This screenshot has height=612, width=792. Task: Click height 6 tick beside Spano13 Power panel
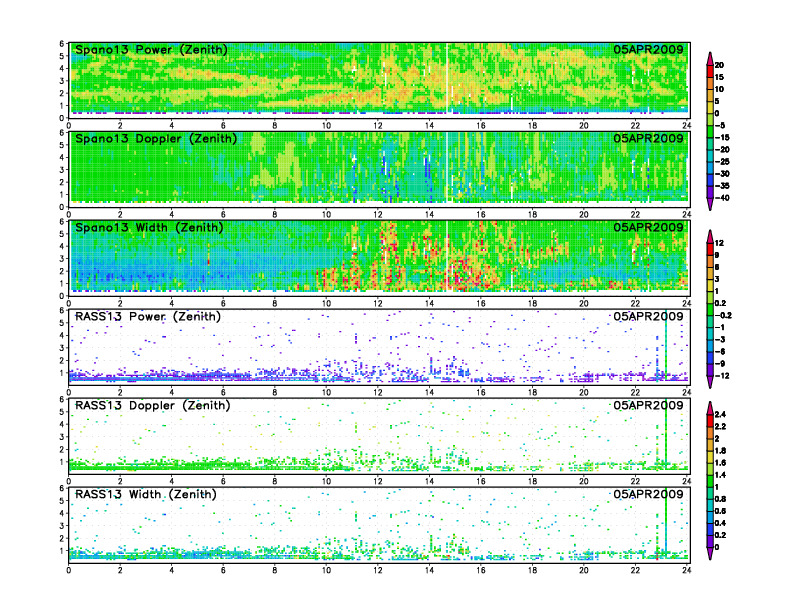pos(62,44)
